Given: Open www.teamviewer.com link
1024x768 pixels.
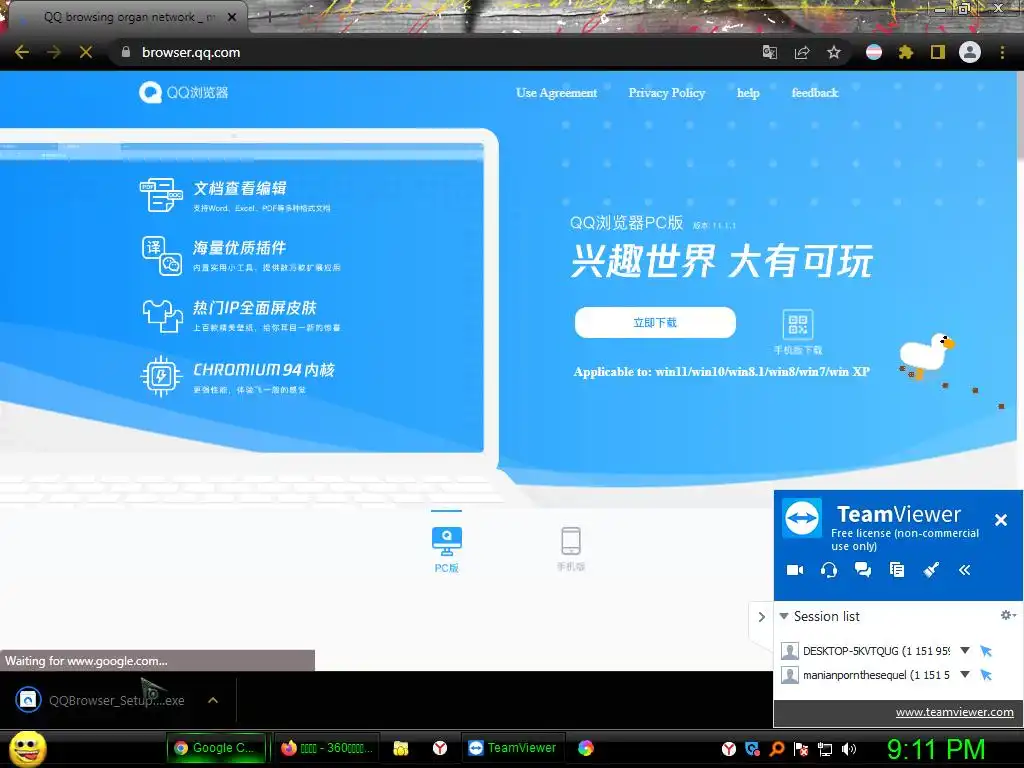Looking at the screenshot, I should [954, 712].
